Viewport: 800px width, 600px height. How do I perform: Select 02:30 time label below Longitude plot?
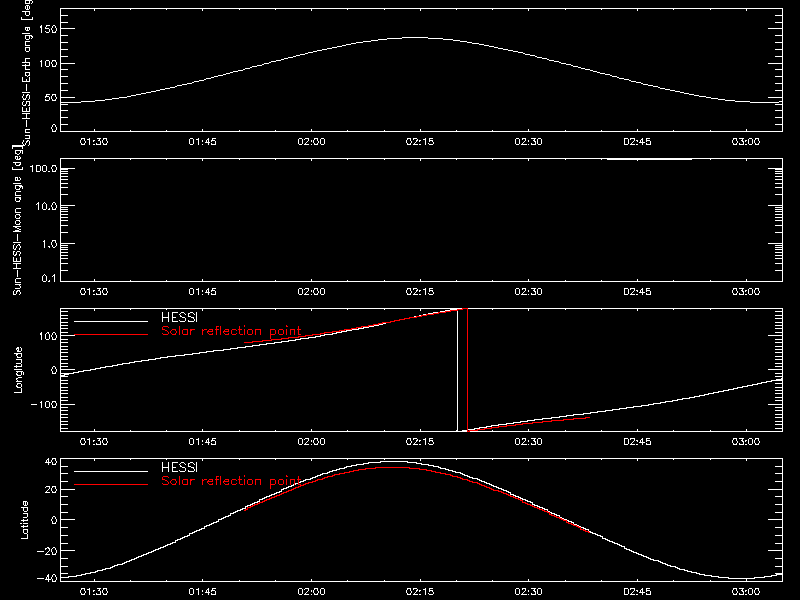pos(529,442)
